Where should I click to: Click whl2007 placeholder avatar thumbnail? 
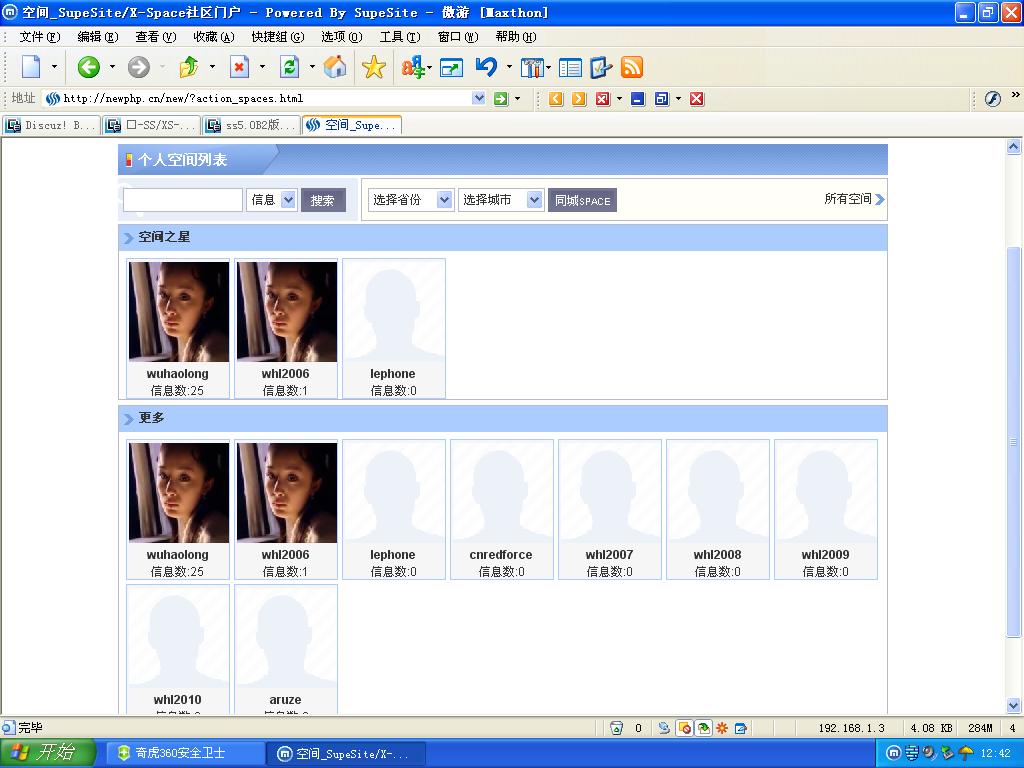click(610, 492)
